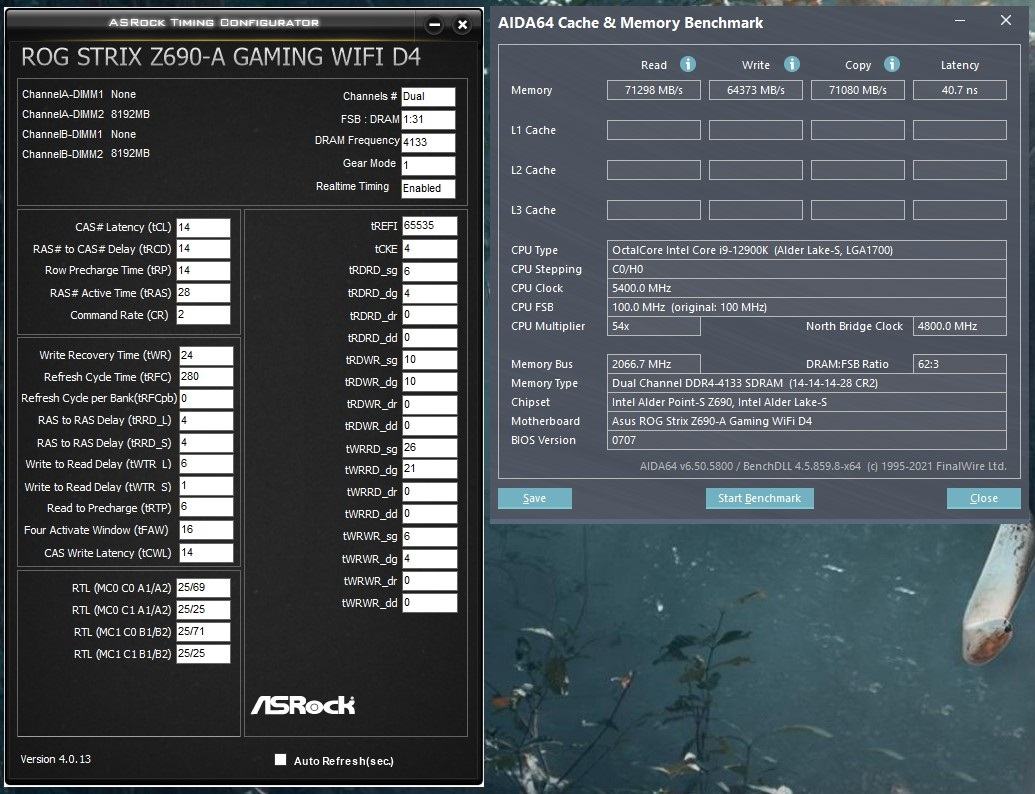Image resolution: width=1035 pixels, height=794 pixels.
Task: Click the Memory Type DDR4-4133 value
Action: coord(807,383)
